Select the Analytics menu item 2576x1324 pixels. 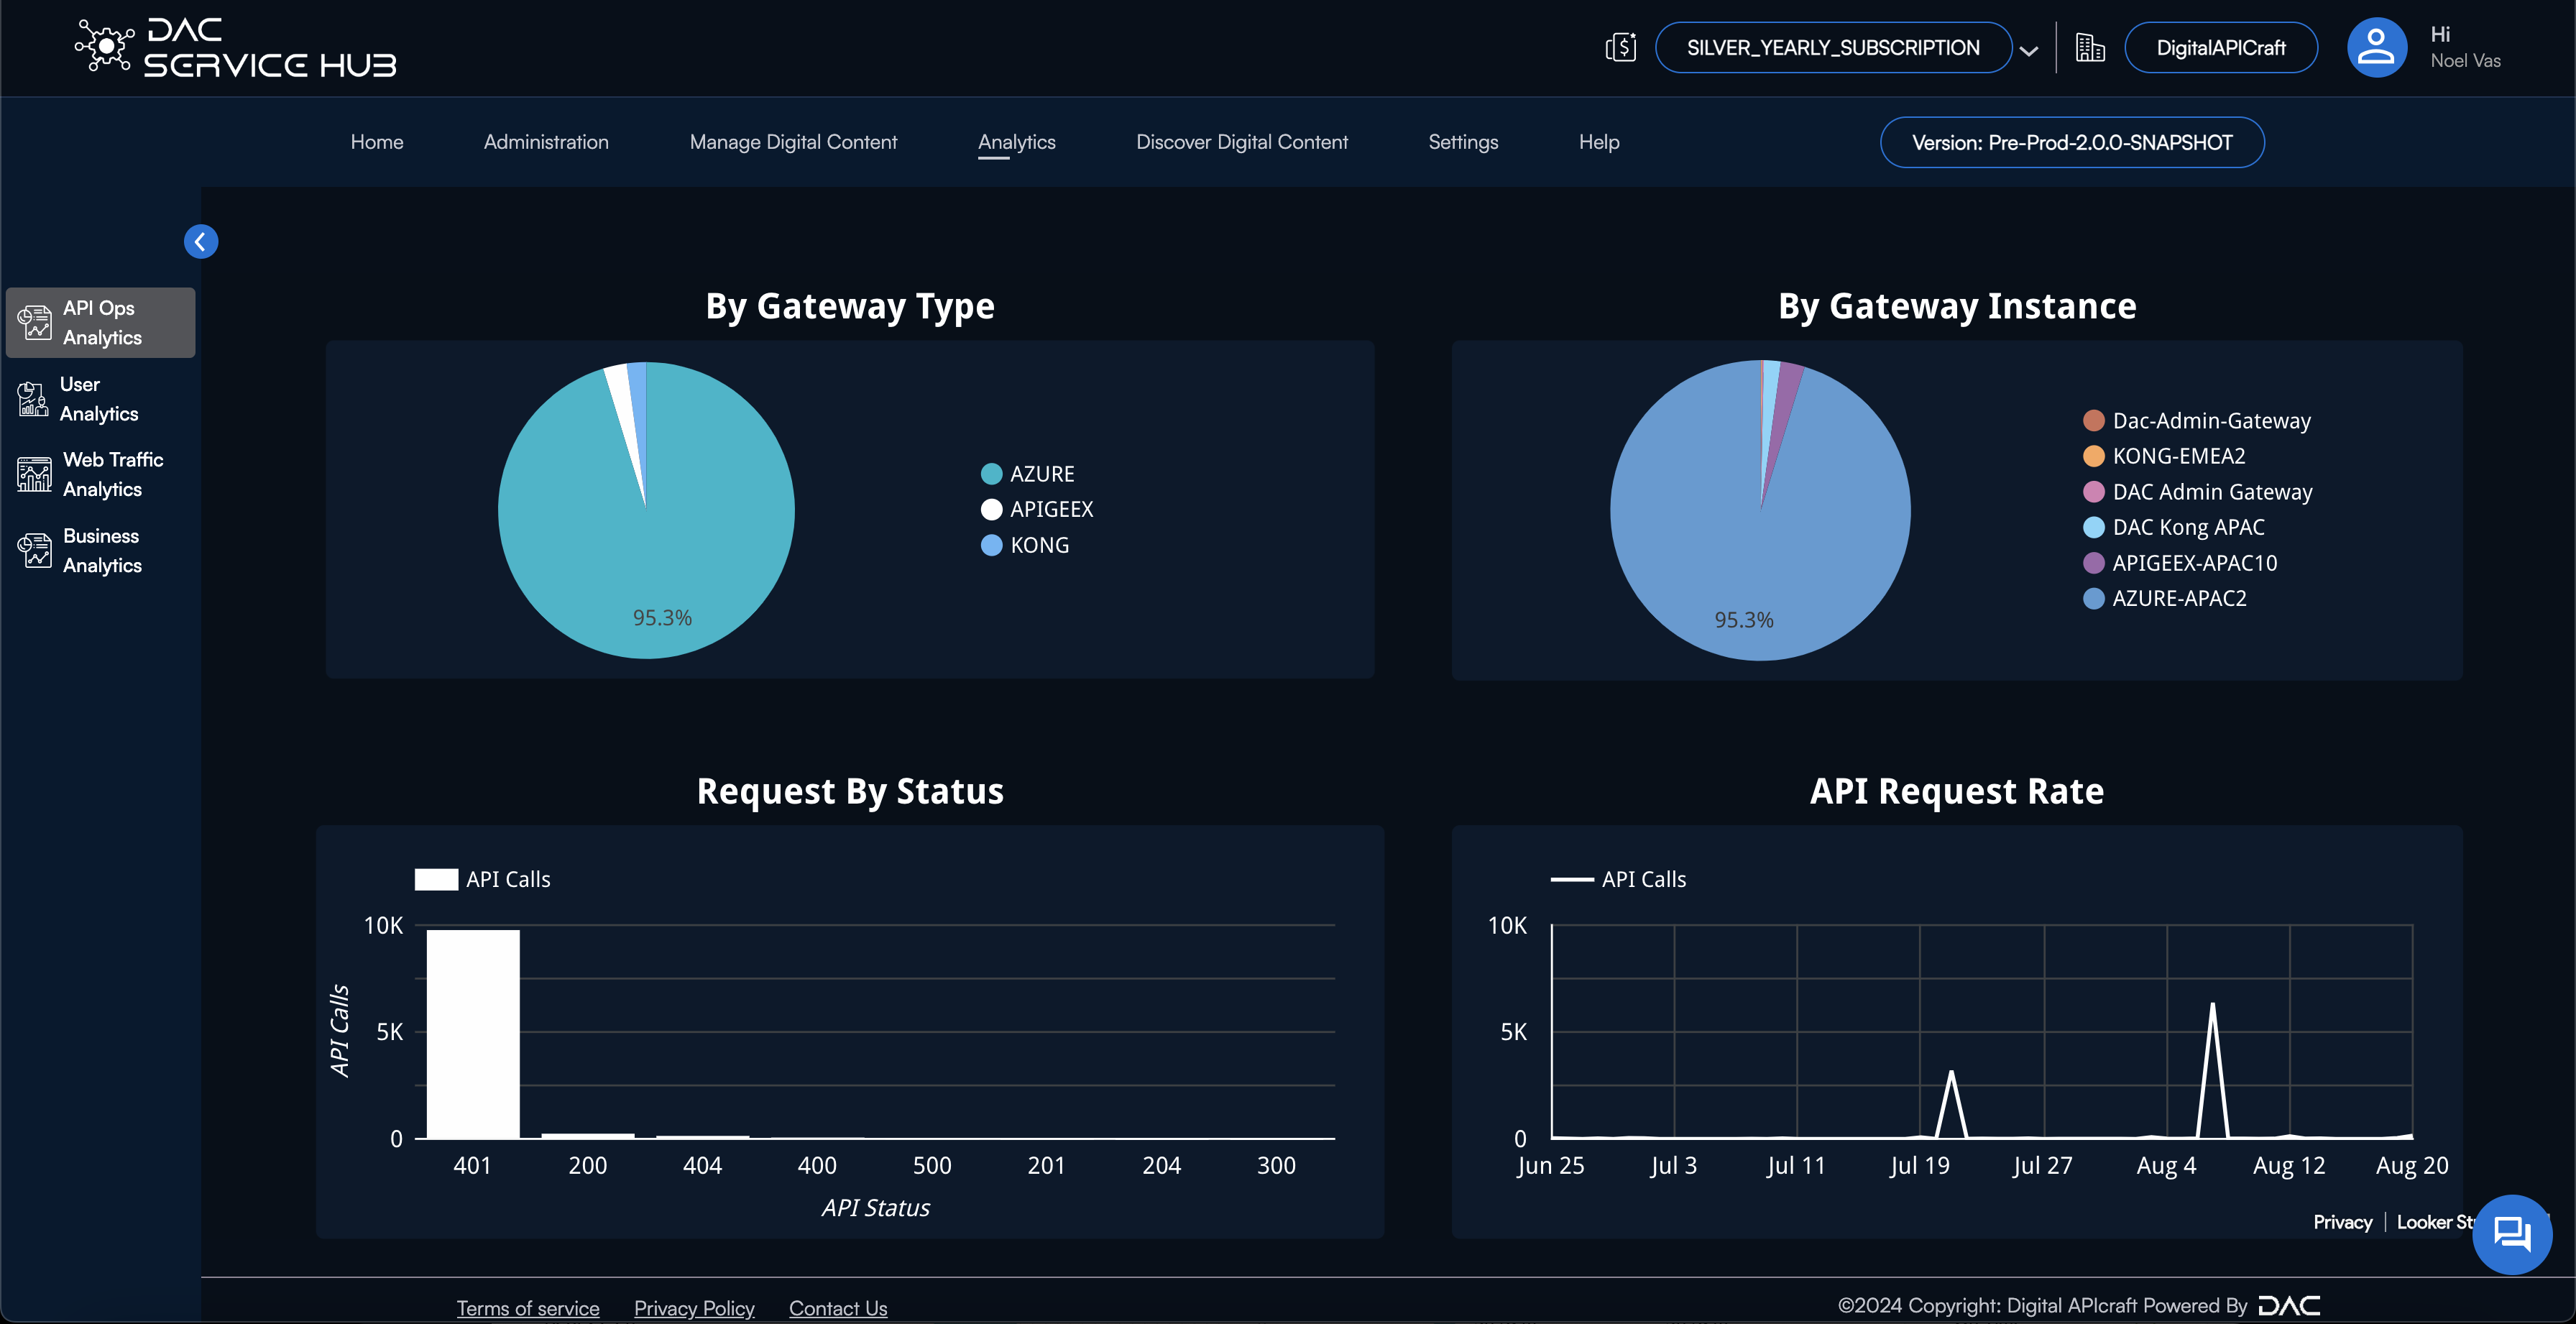click(x=1017, y=142)
